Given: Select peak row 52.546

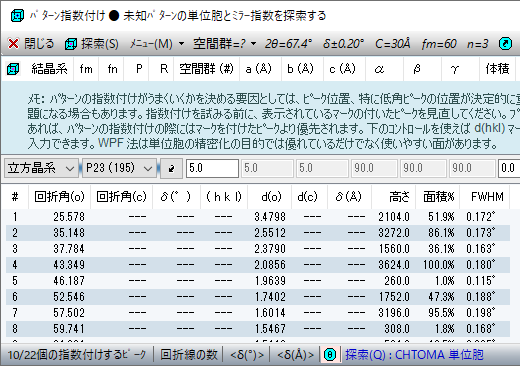Looking at the screenshot, I should [x=258, y=297].
